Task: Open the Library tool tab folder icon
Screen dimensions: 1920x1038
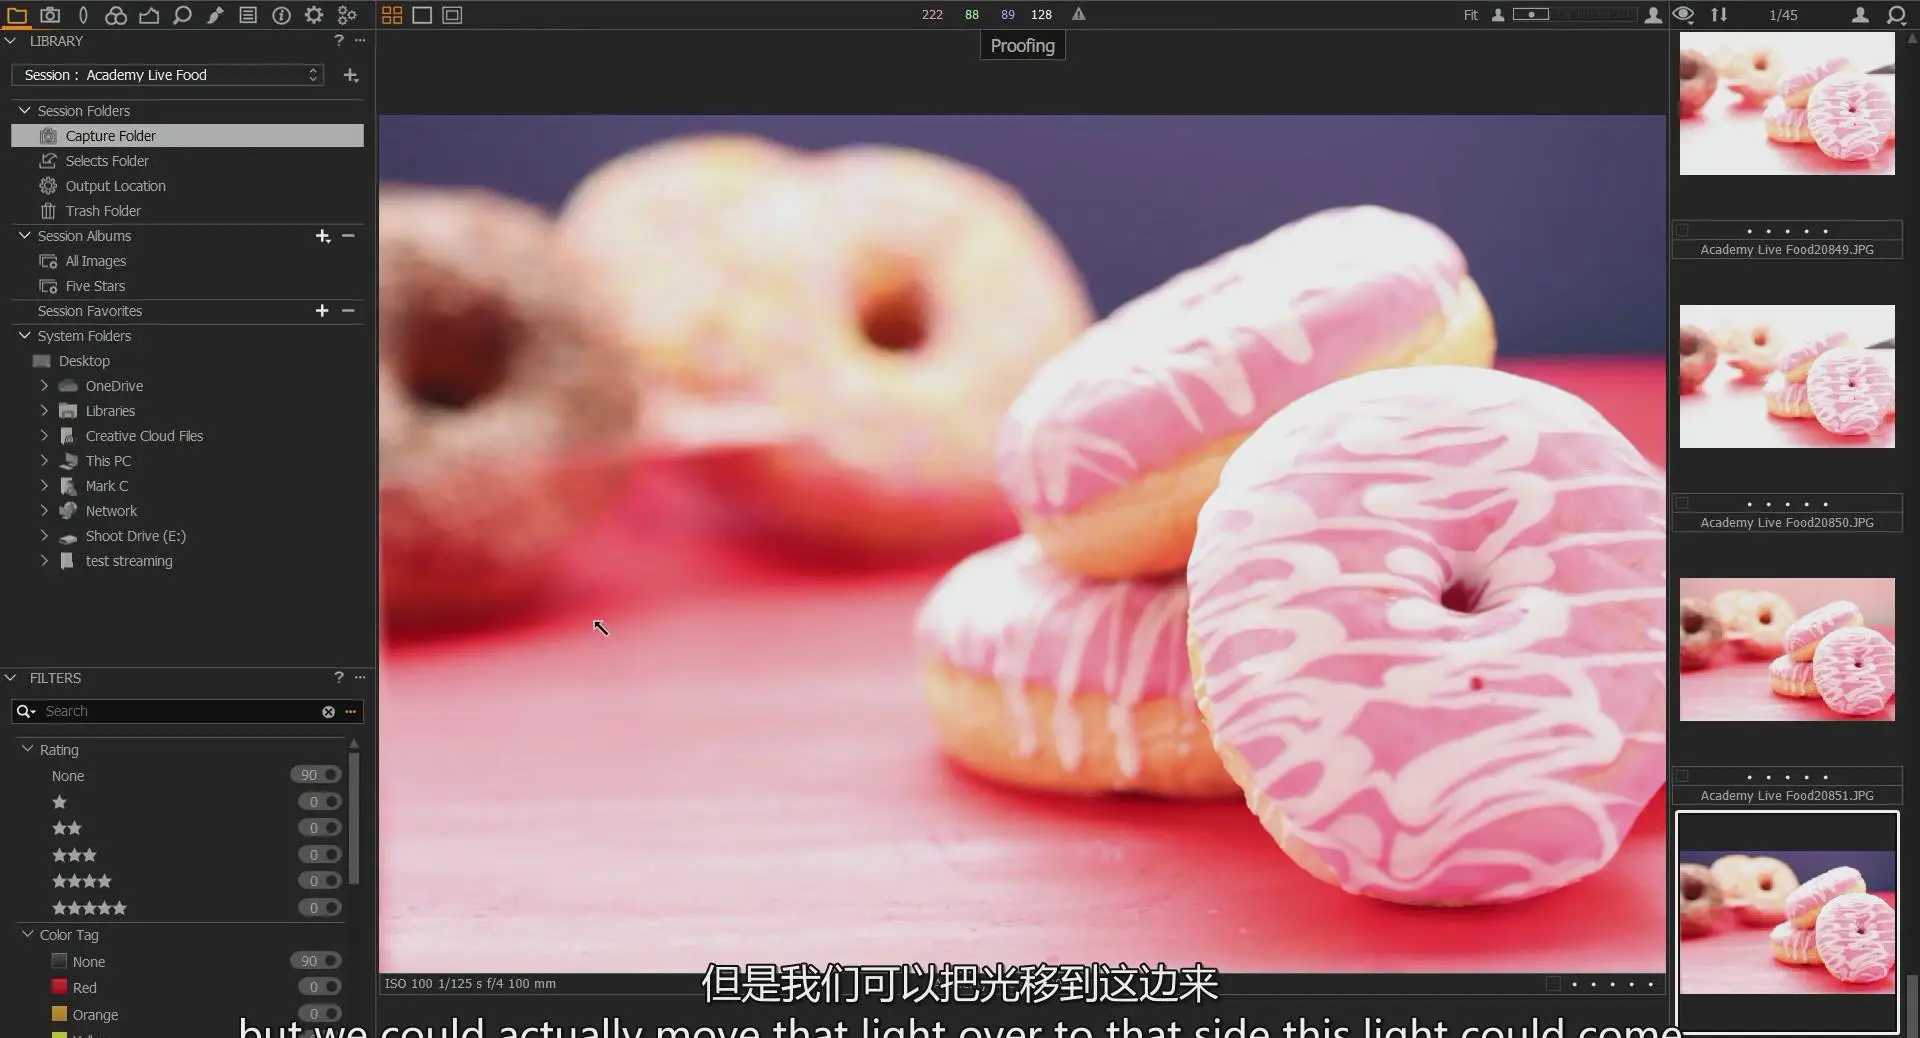Action: click(x=17, y=15)
